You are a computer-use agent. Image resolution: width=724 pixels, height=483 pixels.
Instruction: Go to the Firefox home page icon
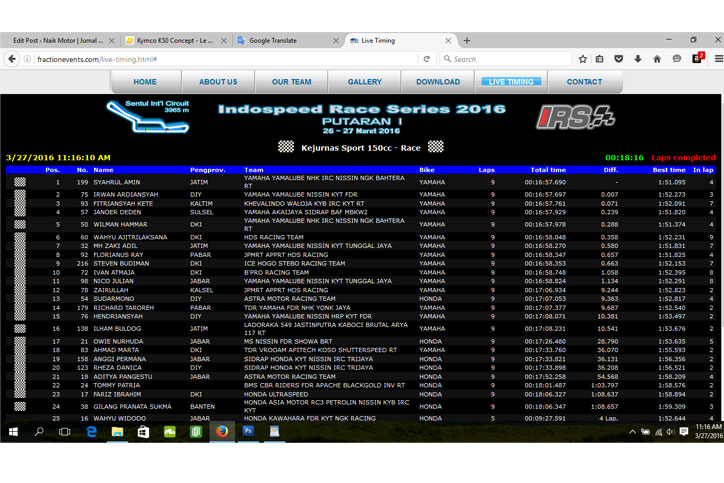(x=657, y=59)
